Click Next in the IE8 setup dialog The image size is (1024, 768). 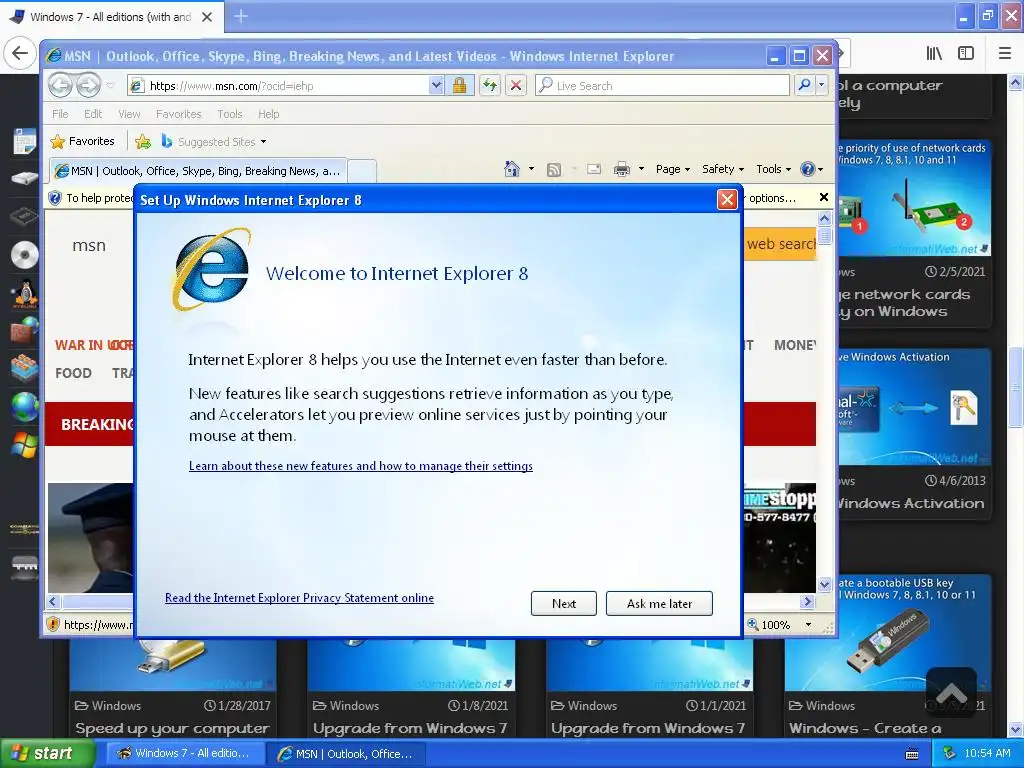point(564,603)
